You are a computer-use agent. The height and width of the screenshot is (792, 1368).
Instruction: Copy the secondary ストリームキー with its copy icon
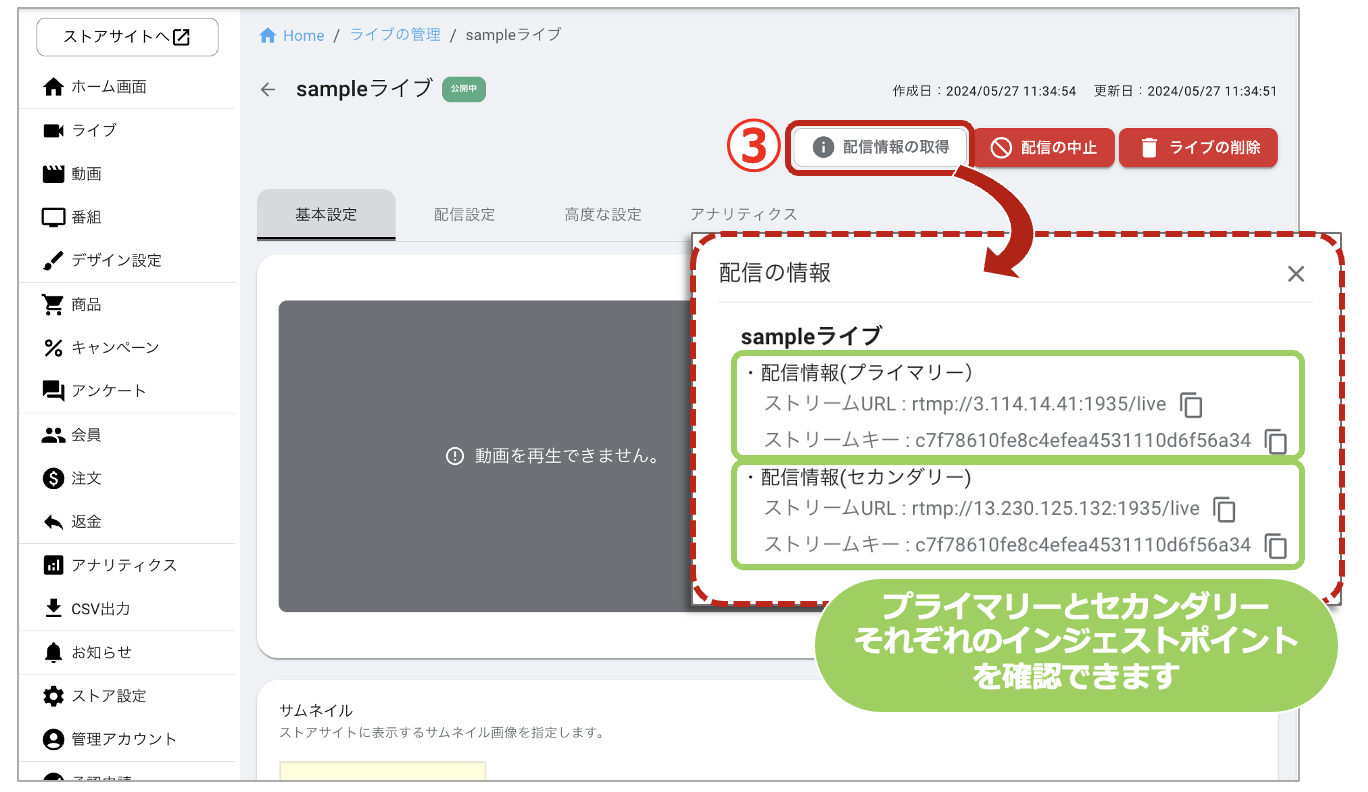1276,546
